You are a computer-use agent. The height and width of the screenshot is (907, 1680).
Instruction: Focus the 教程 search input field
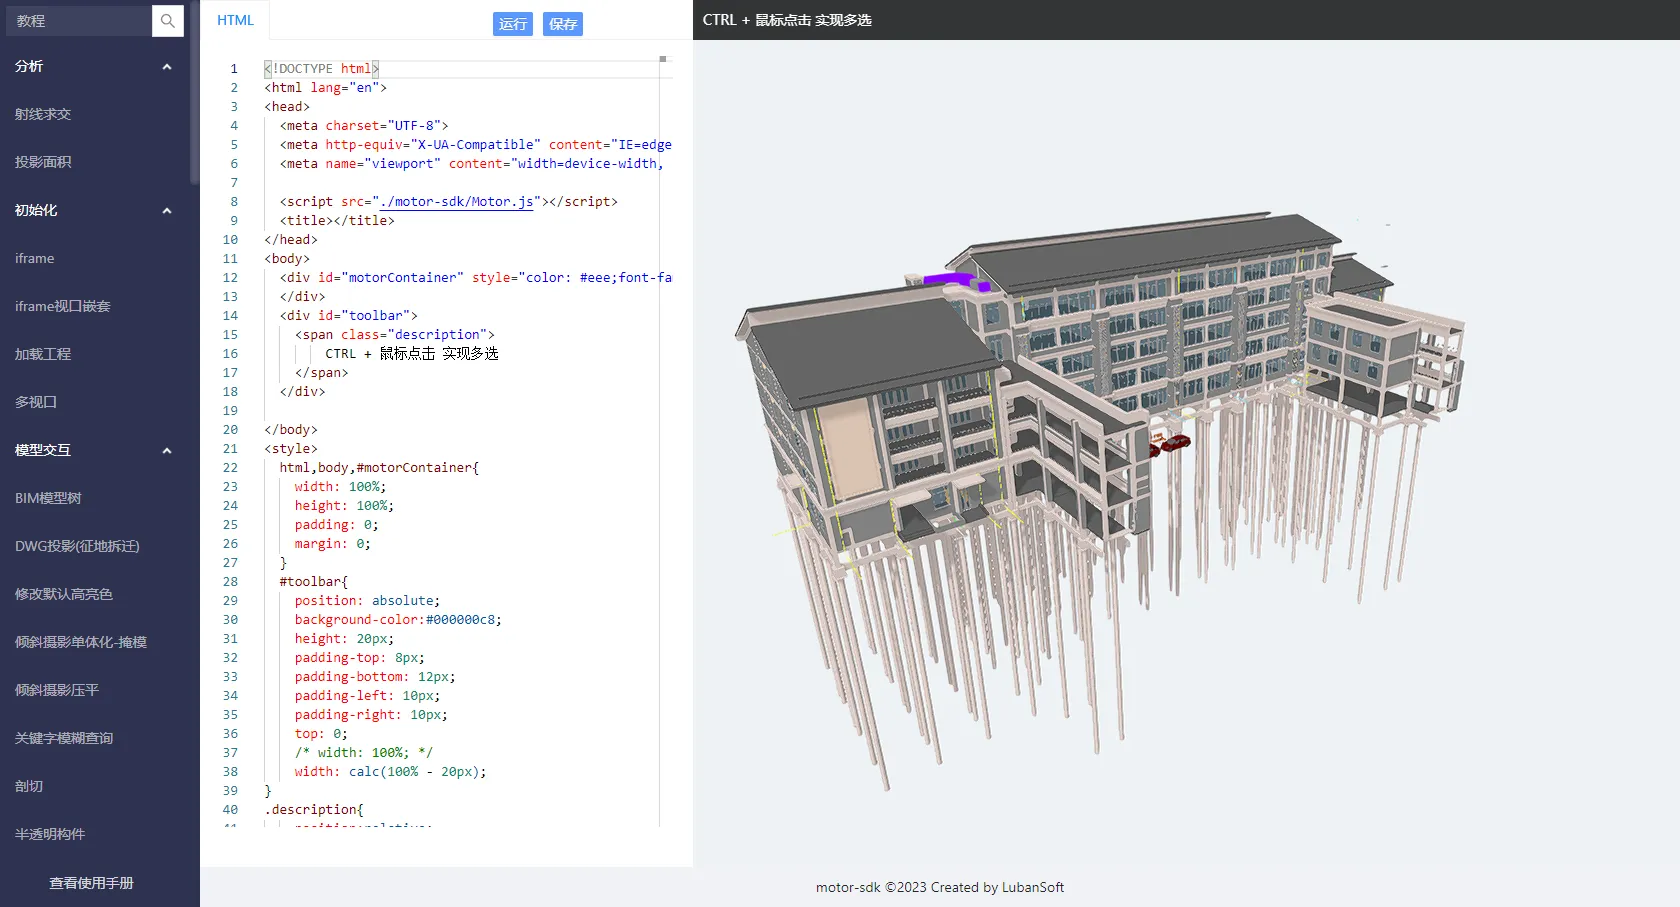coord(79,21)
